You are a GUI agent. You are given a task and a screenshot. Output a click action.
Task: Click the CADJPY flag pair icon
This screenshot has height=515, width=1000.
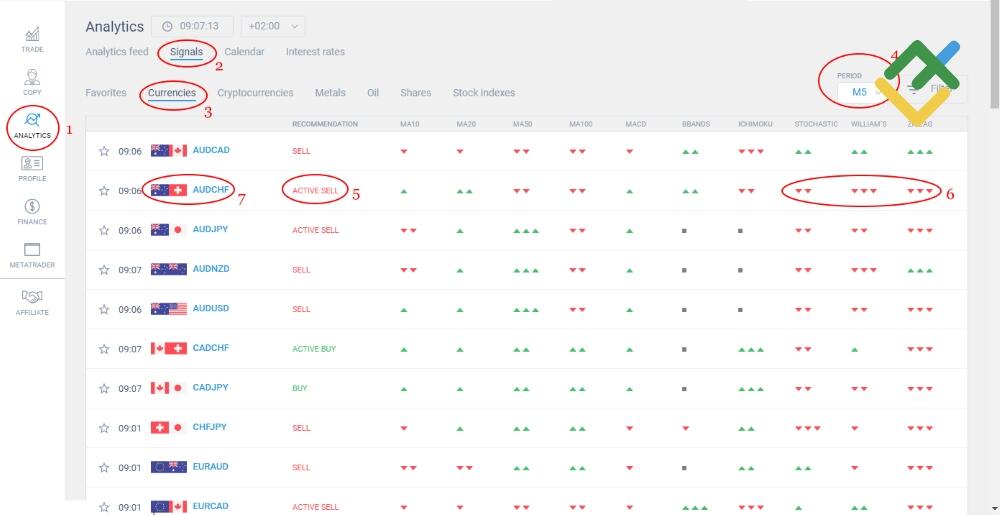click(169, 388)
